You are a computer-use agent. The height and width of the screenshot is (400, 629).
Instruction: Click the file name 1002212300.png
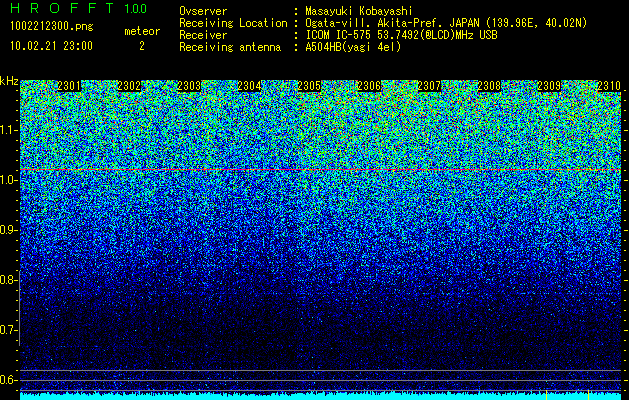(52, 27)
